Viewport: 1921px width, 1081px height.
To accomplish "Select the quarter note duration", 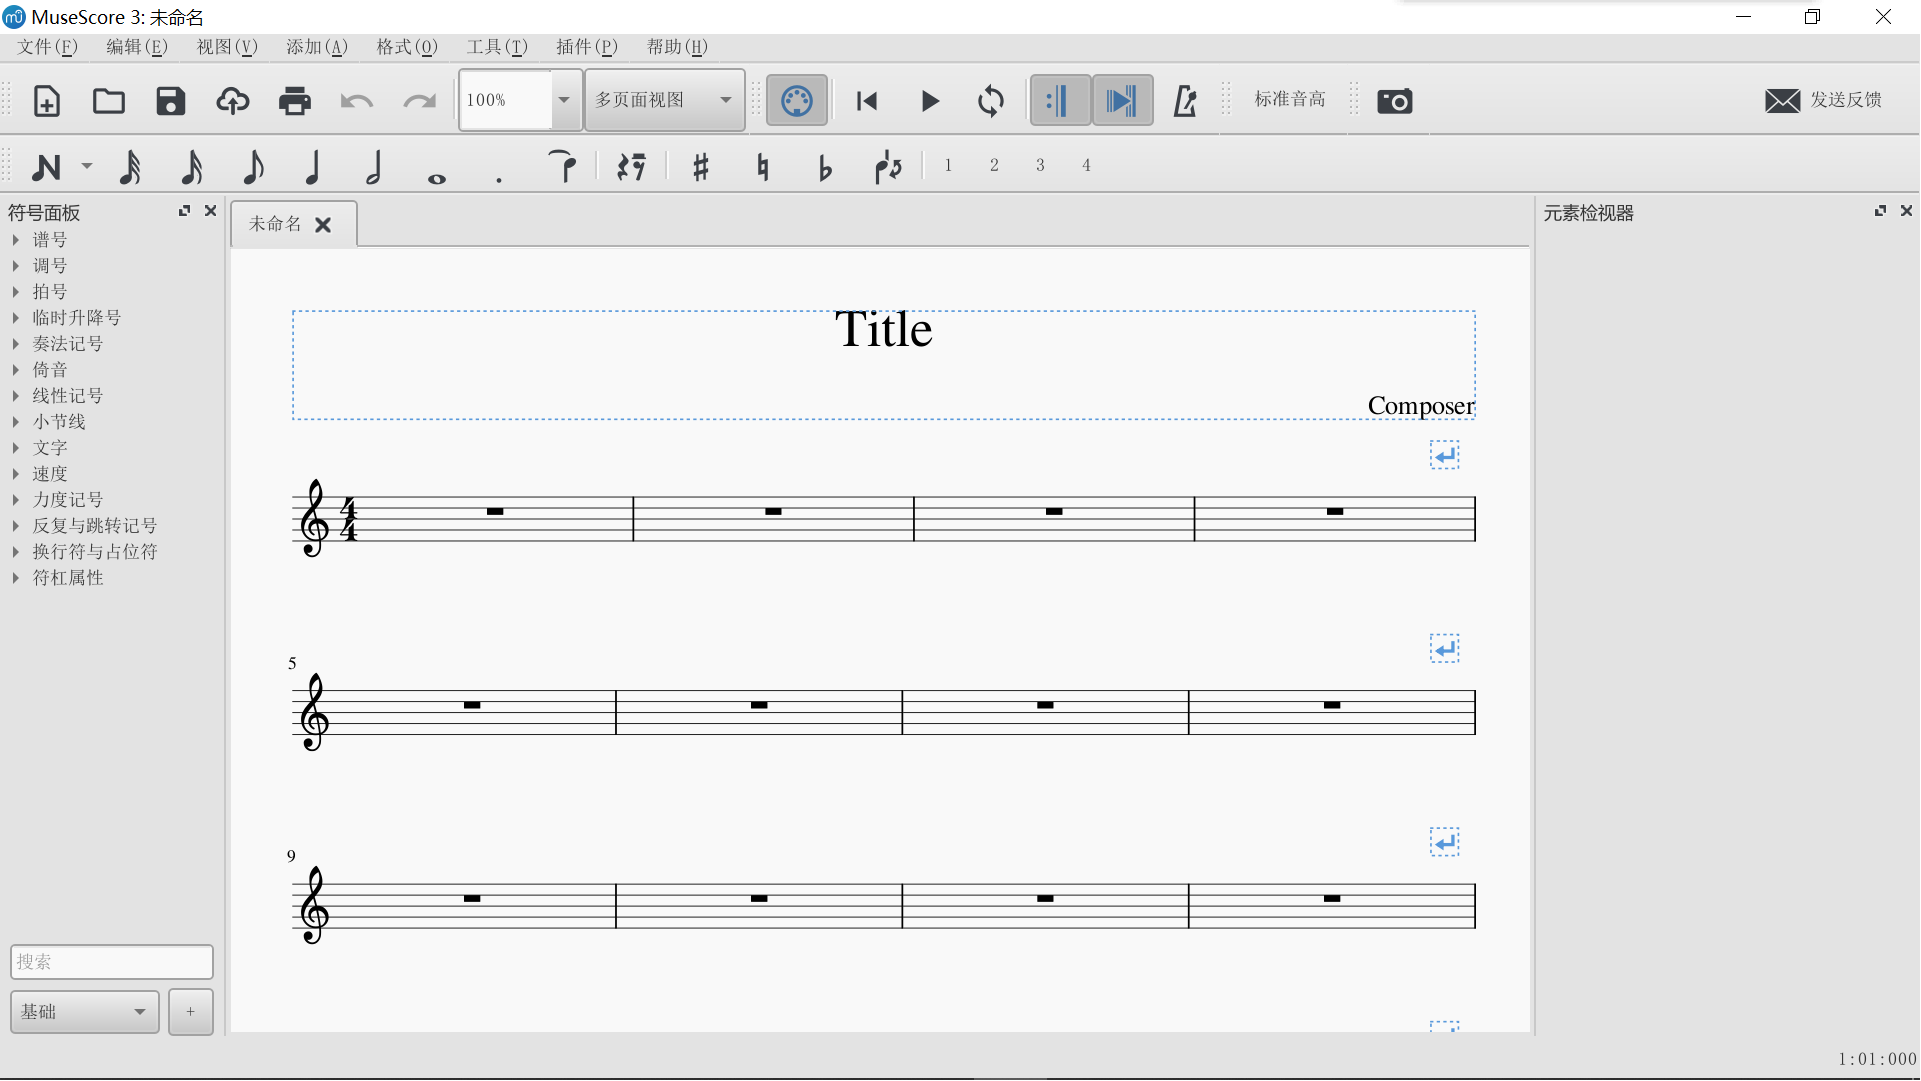I will tap(313, 167).
